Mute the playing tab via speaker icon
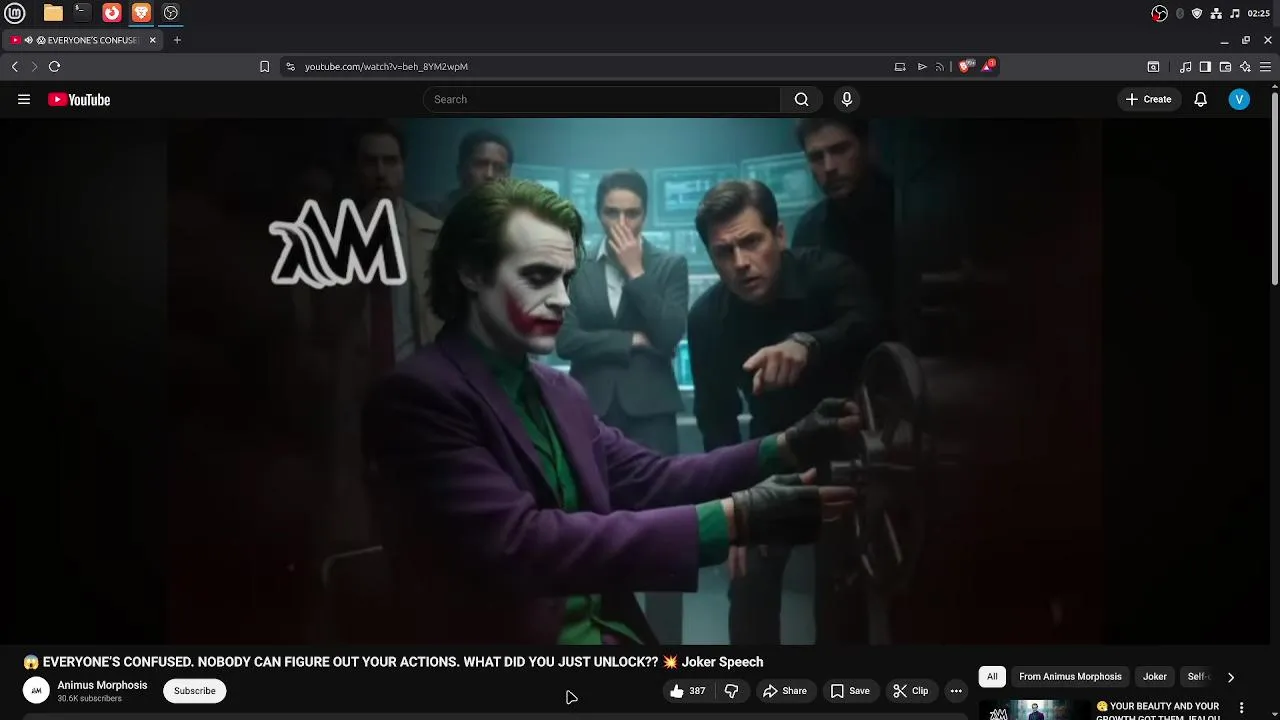Viewport: 1280px width, 720px height. [x=28, y=40]
